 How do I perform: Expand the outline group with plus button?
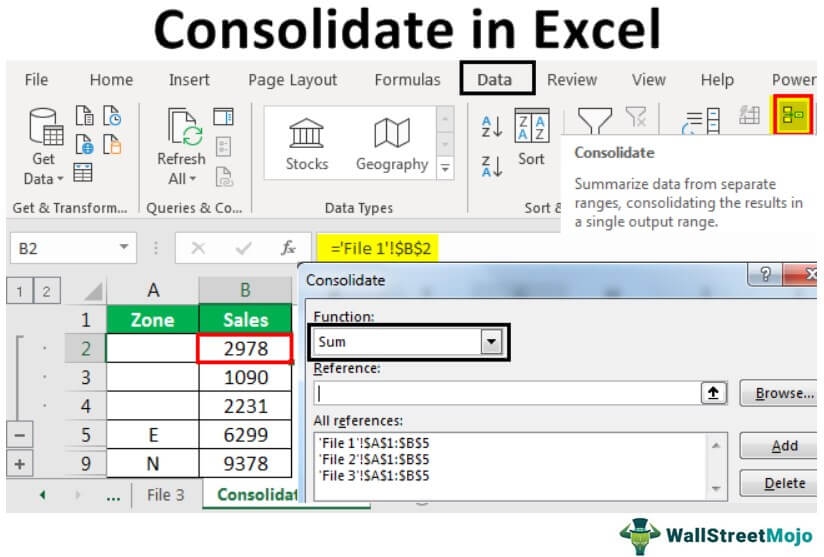[19, 464]
